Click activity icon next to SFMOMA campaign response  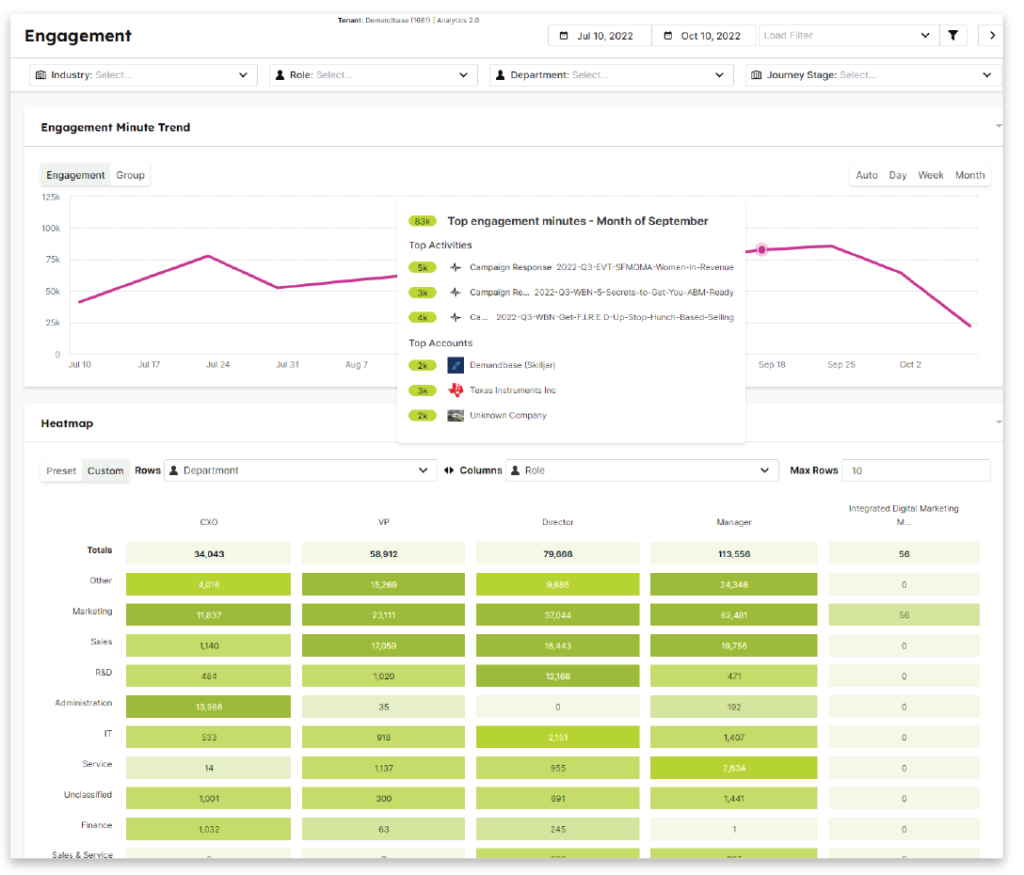point(456,268)
